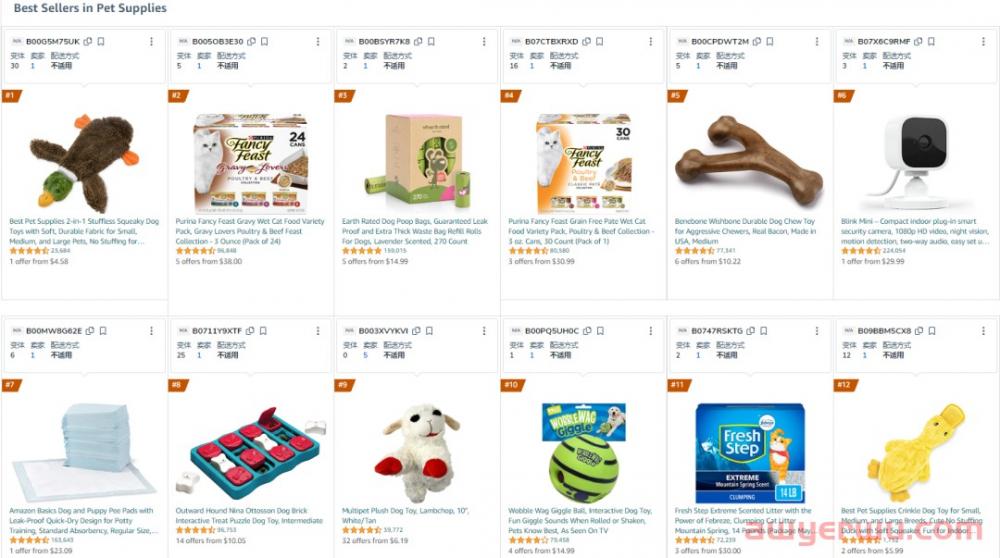Open three-dot menu for B07CTBXRXD
Screen dimensions: 1000x558
click(x=651, y=41)
